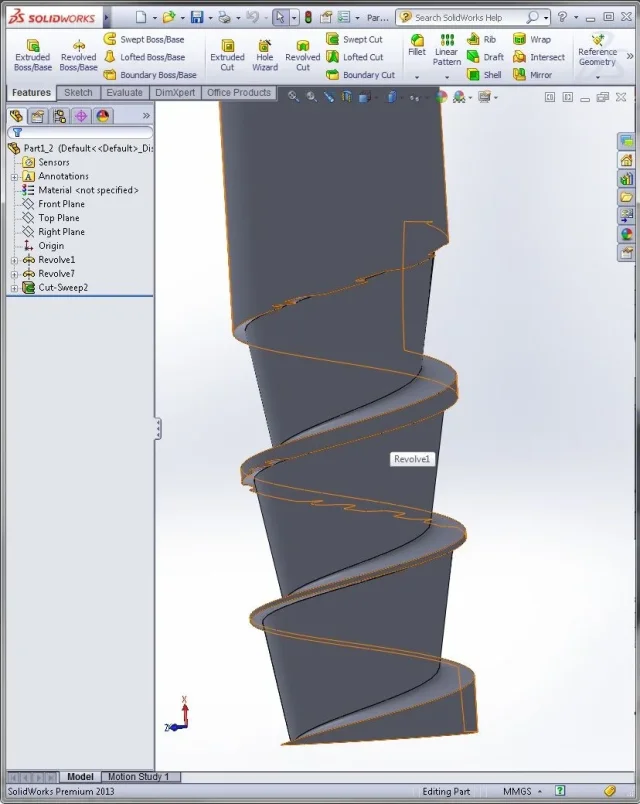Select Front Plane in feature tree
The height and width of the screenshot is (804, 640).
coord(61,204)
